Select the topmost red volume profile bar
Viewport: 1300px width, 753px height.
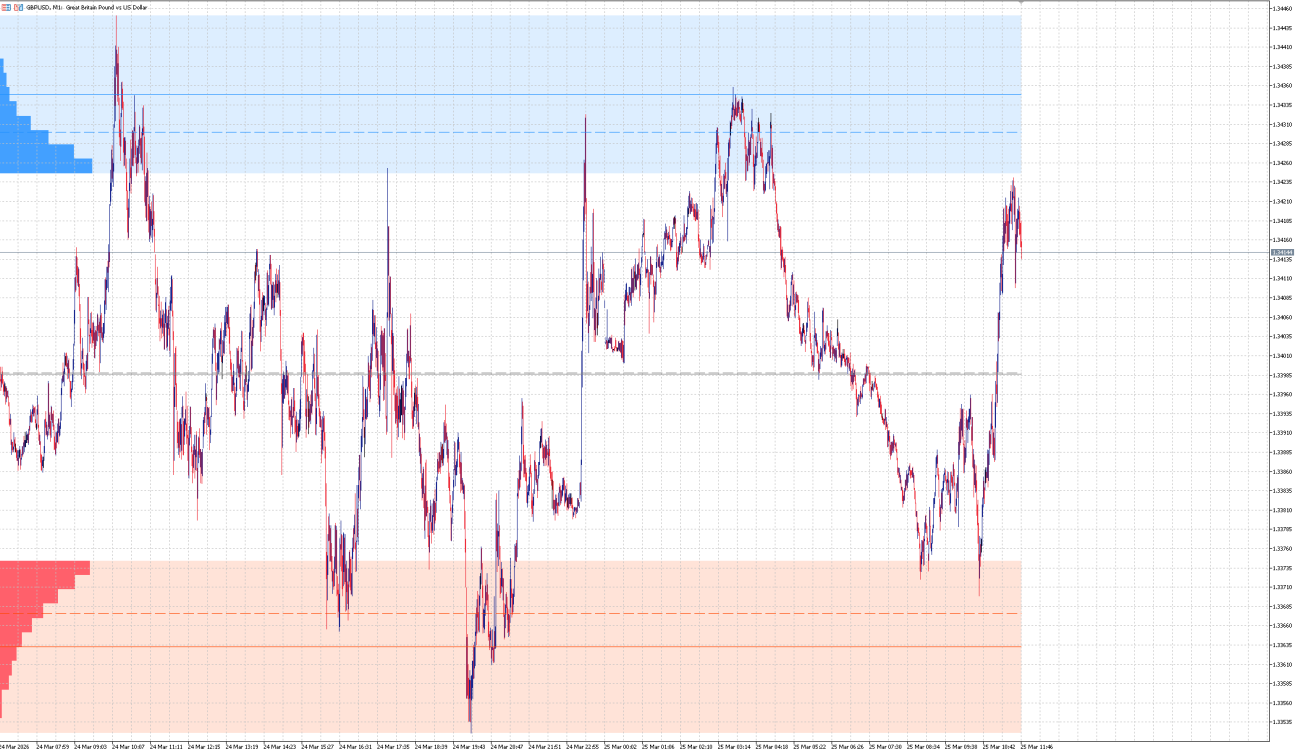coord(45,565)
